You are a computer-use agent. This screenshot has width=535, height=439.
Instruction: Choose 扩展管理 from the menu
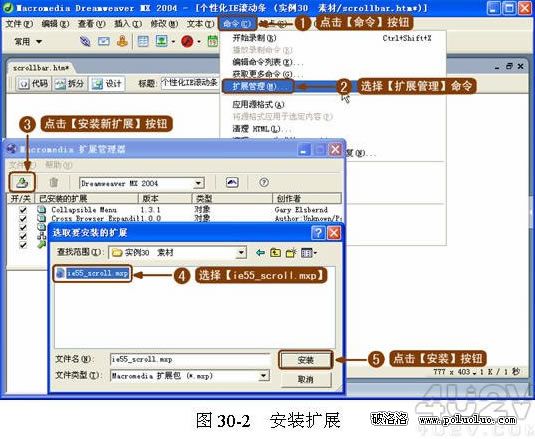258,86
